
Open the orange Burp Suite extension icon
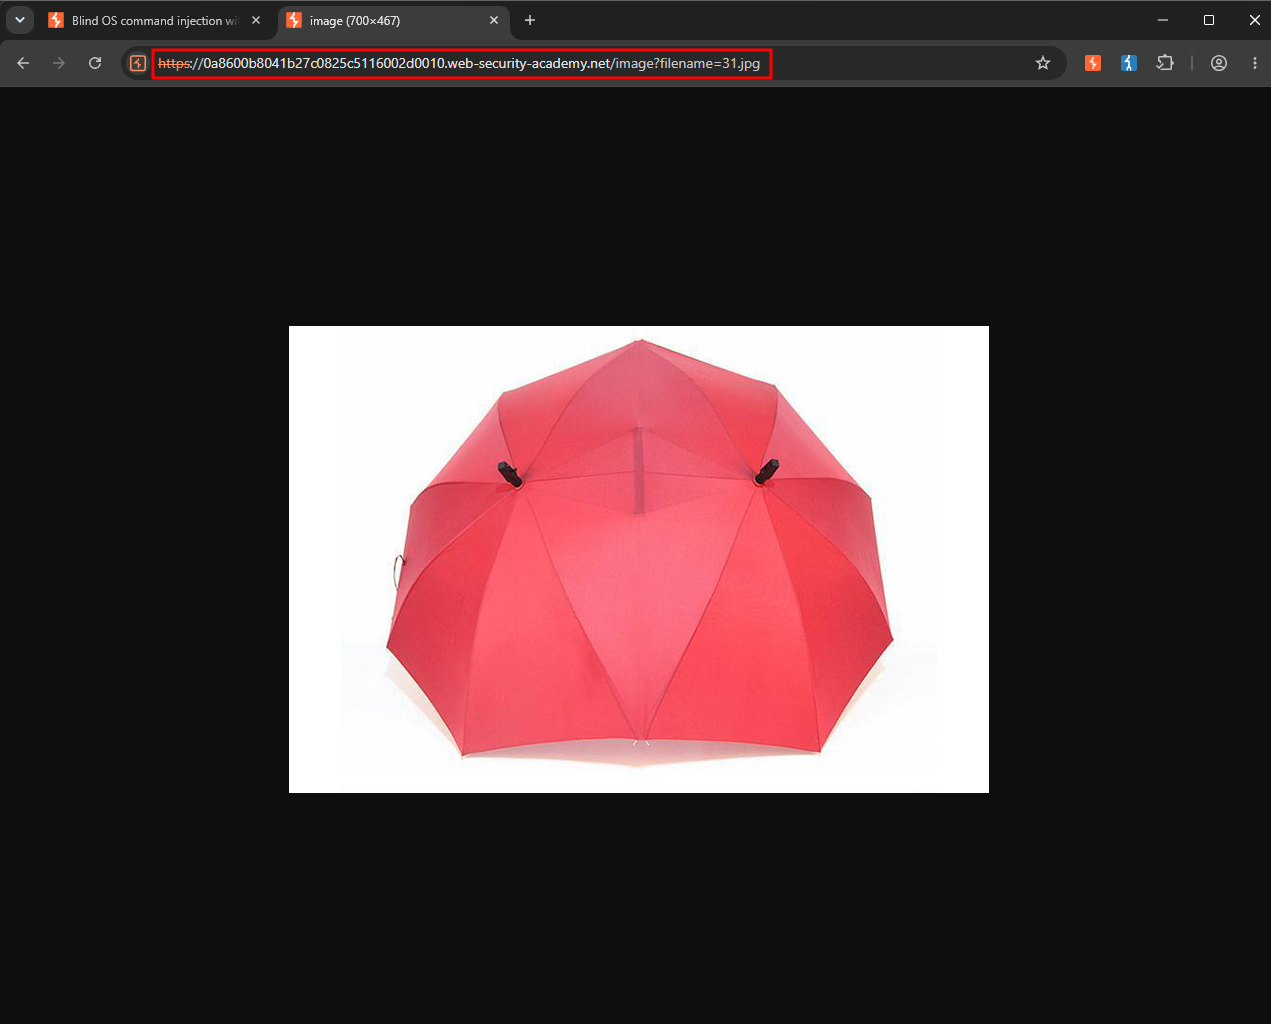click(x=1093, y=63)
